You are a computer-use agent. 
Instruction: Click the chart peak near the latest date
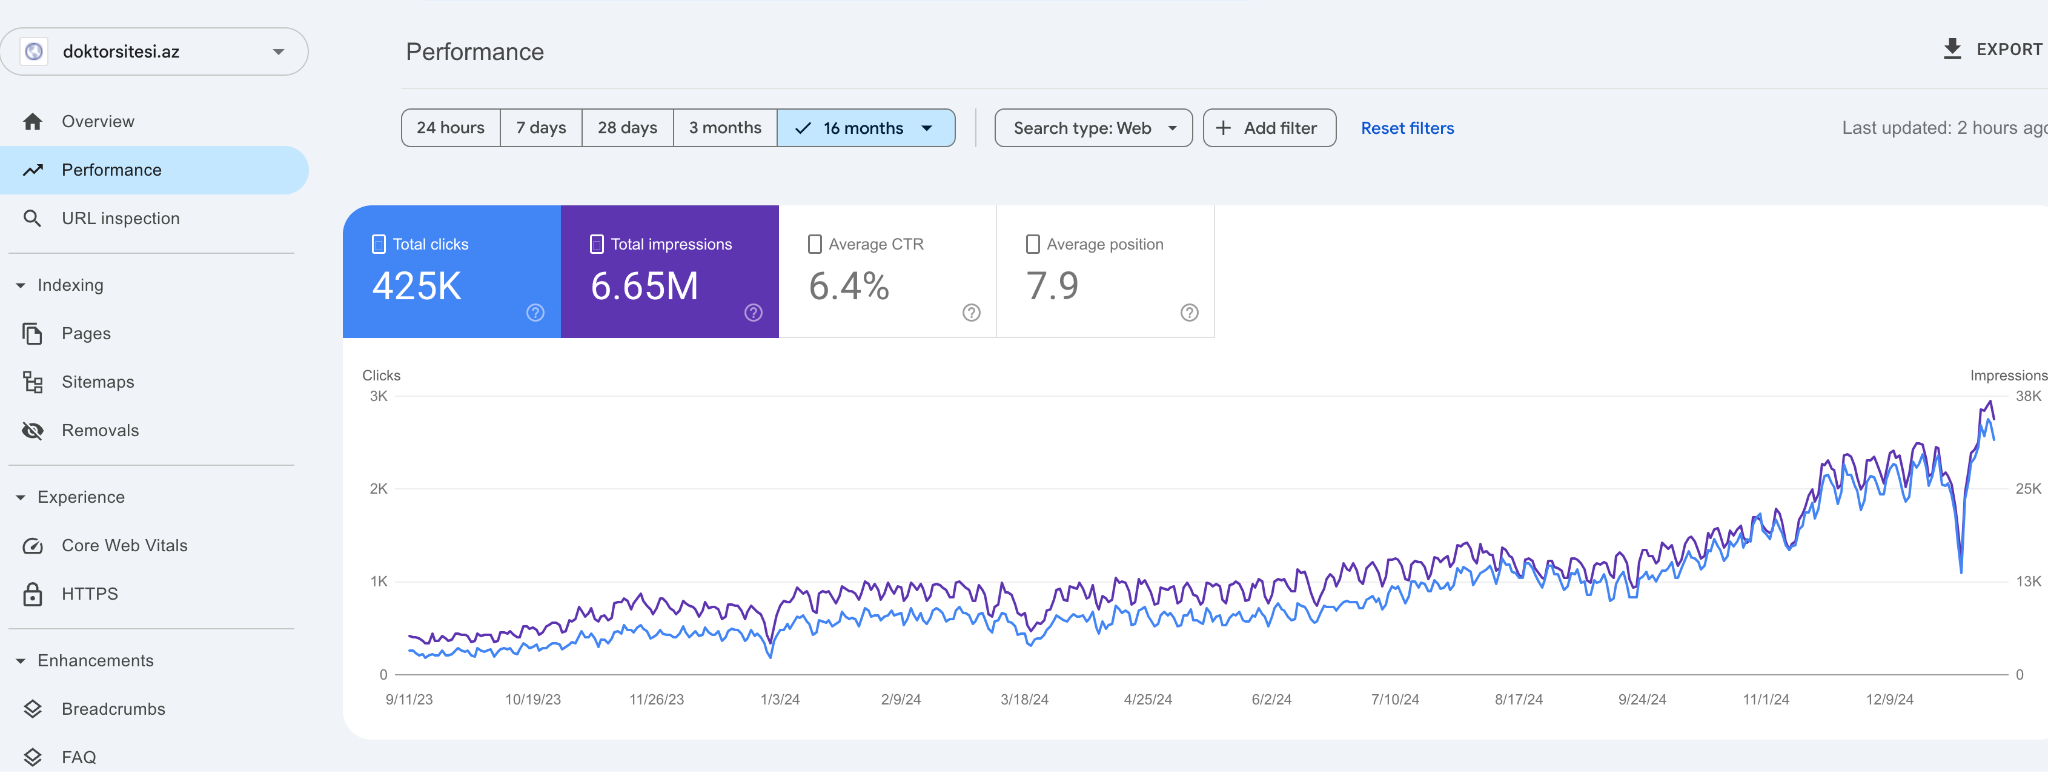(x=1990, y=402)
